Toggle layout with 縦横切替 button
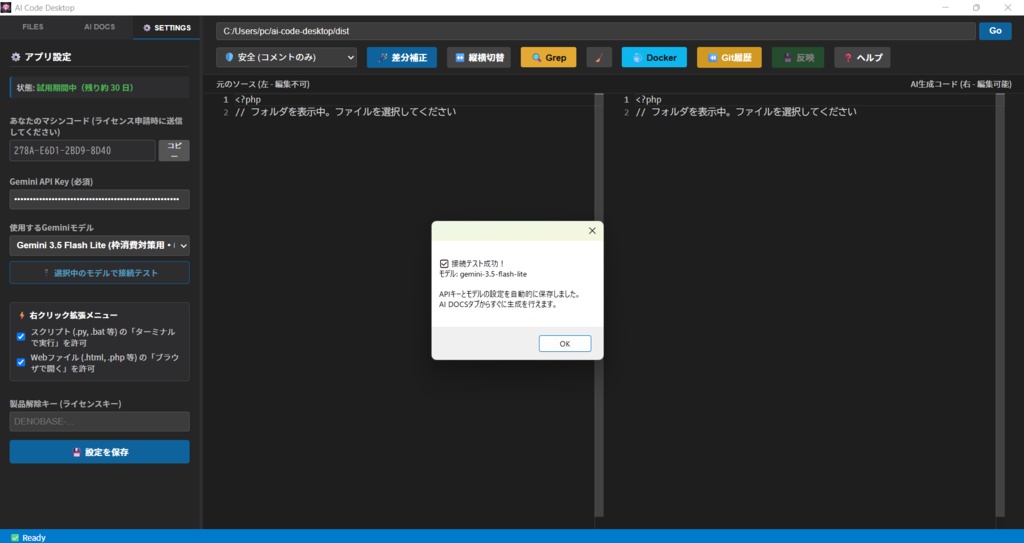The height and width of the screenshot is (543, 1024). click(479, 58)
